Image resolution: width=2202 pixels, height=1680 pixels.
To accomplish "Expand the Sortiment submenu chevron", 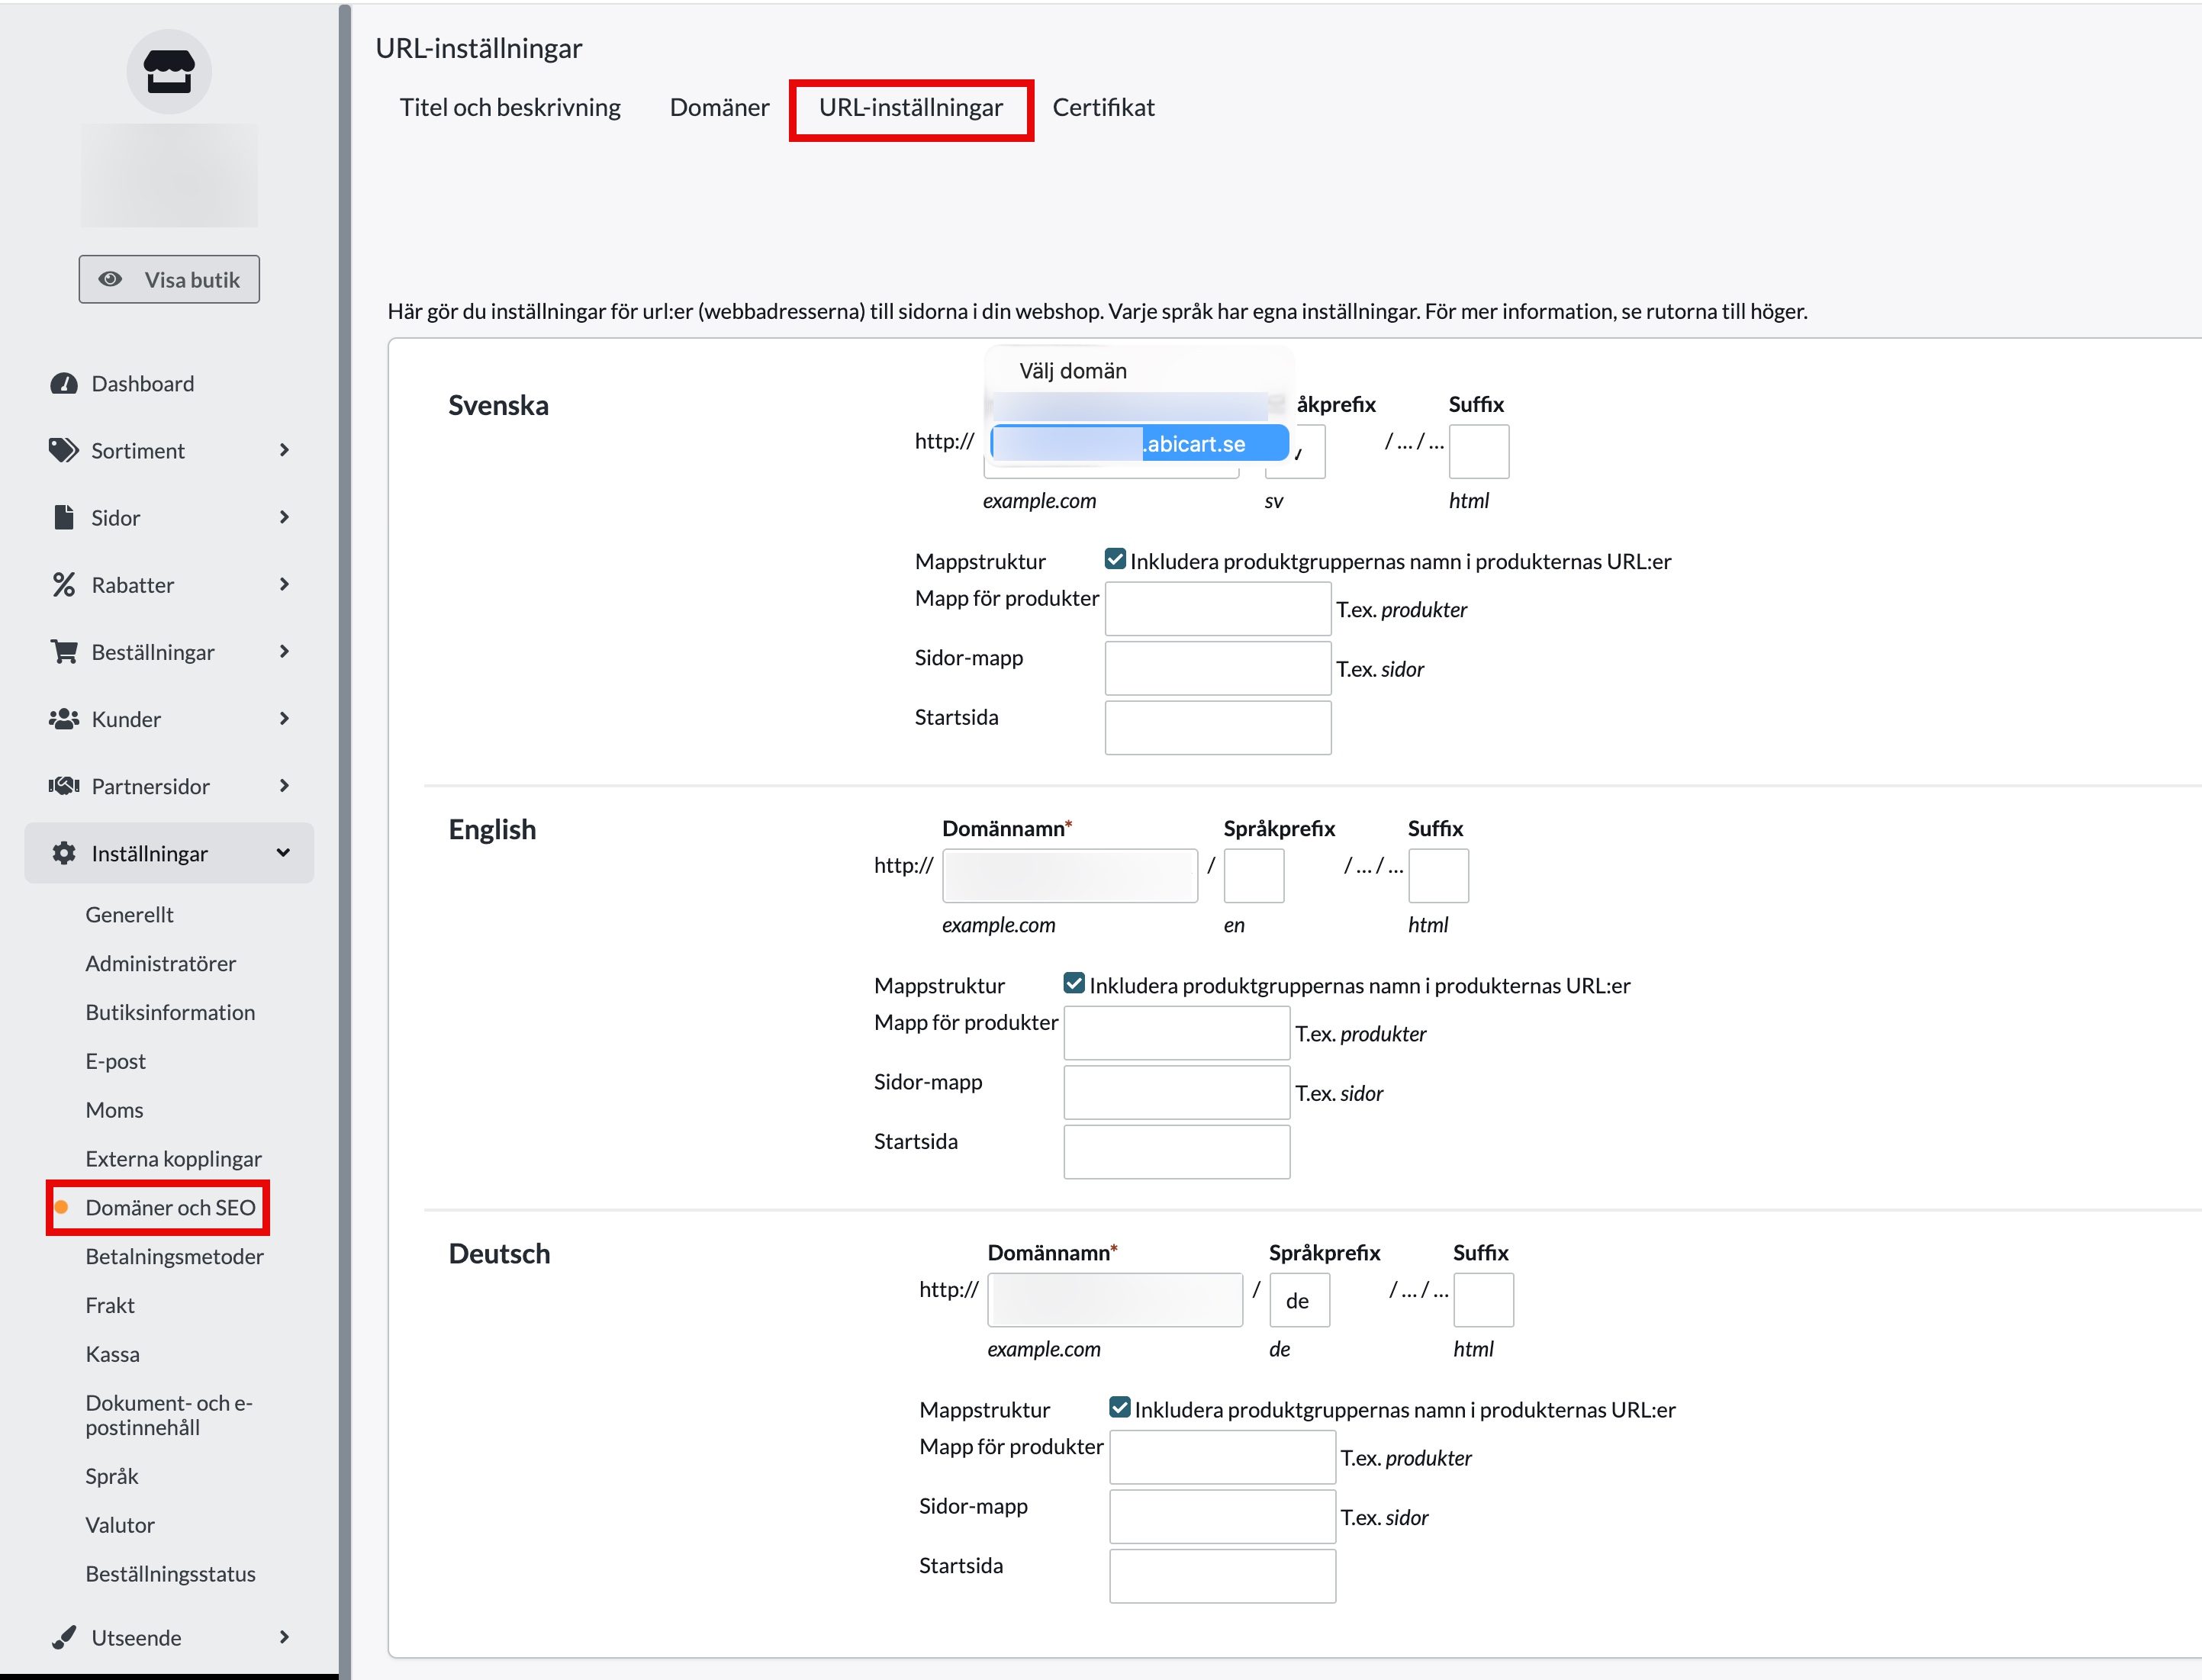I will (284, 451).
